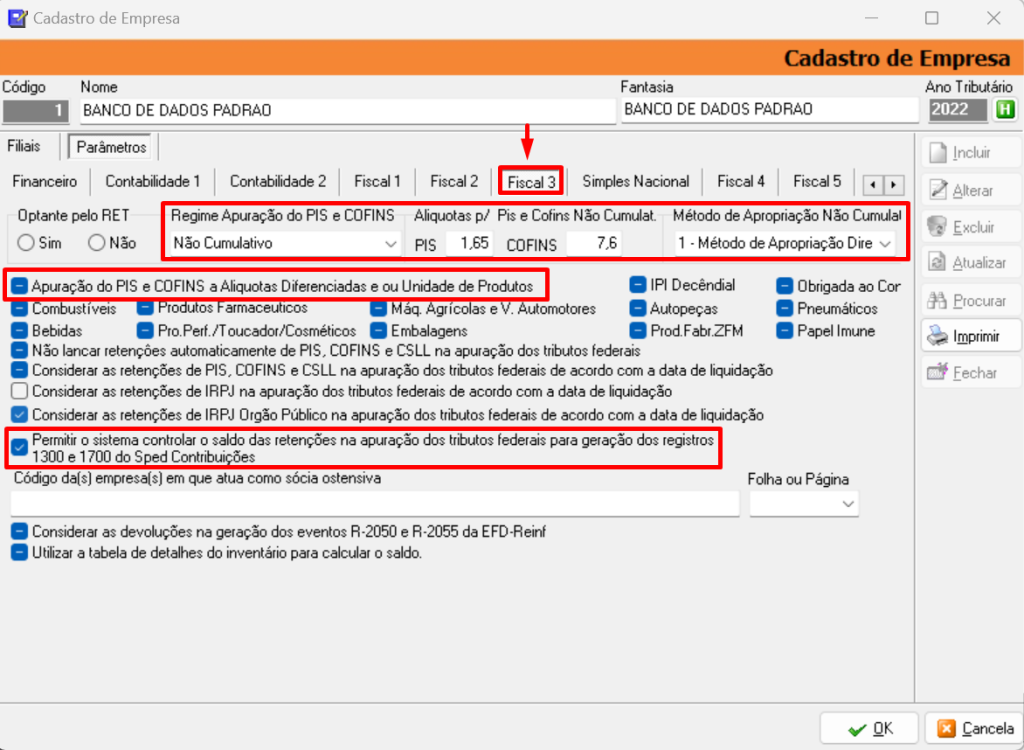Screen dimensions: 1024x750
Task: Toggle Utilizar a tabela de detalhes do inventário
Action: pos(20,553)
